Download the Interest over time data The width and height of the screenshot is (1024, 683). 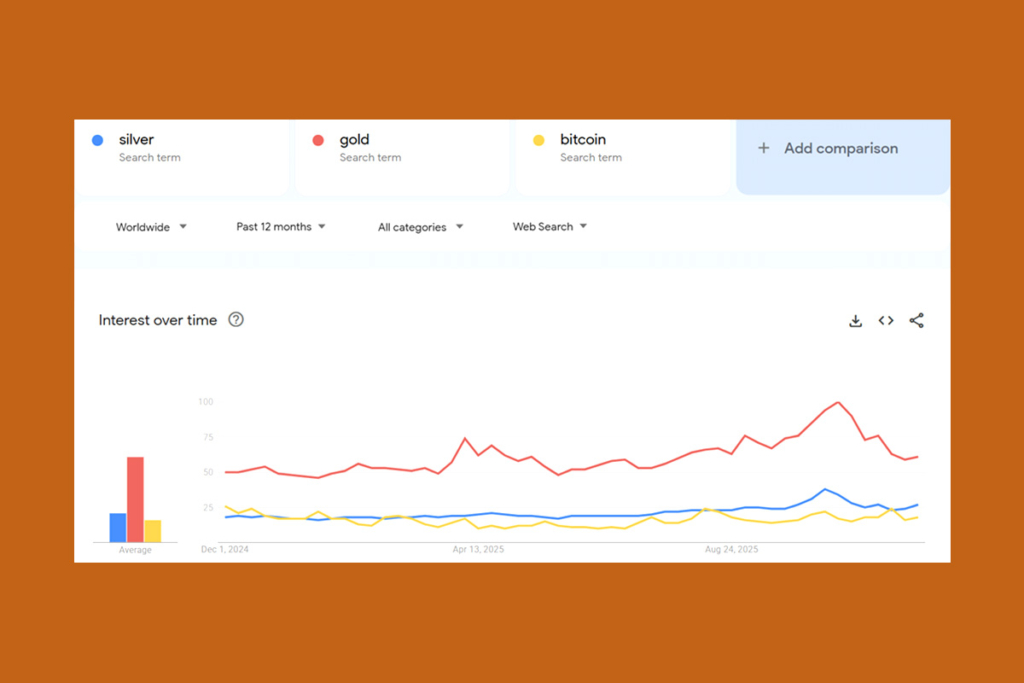[x=855, y=320]
